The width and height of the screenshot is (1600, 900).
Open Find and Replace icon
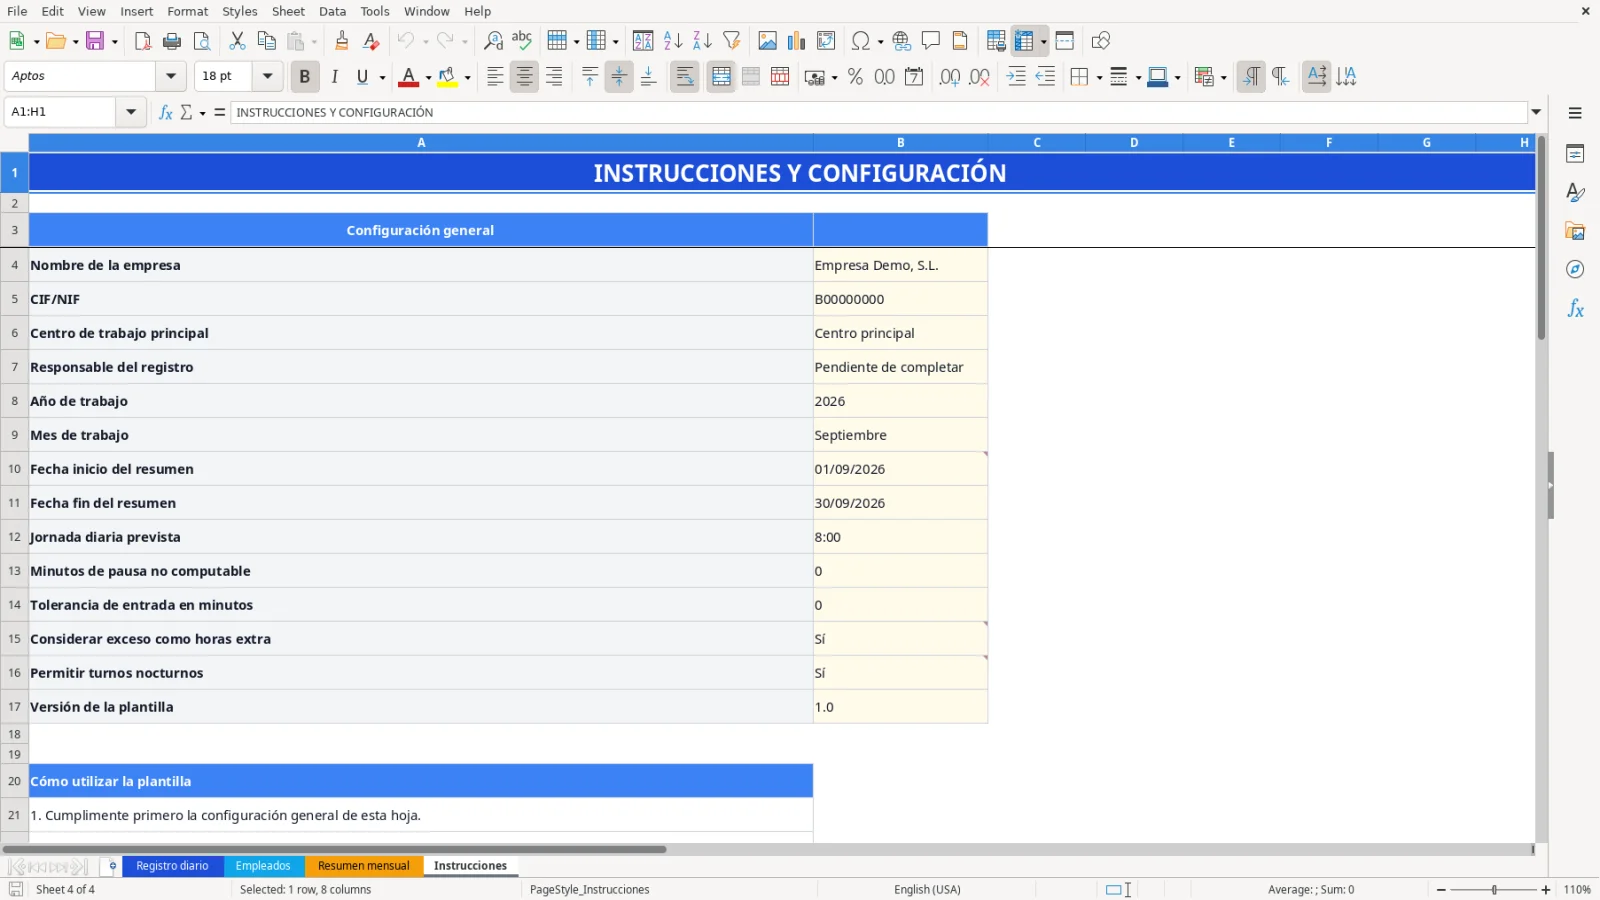[x=493, y=41]
